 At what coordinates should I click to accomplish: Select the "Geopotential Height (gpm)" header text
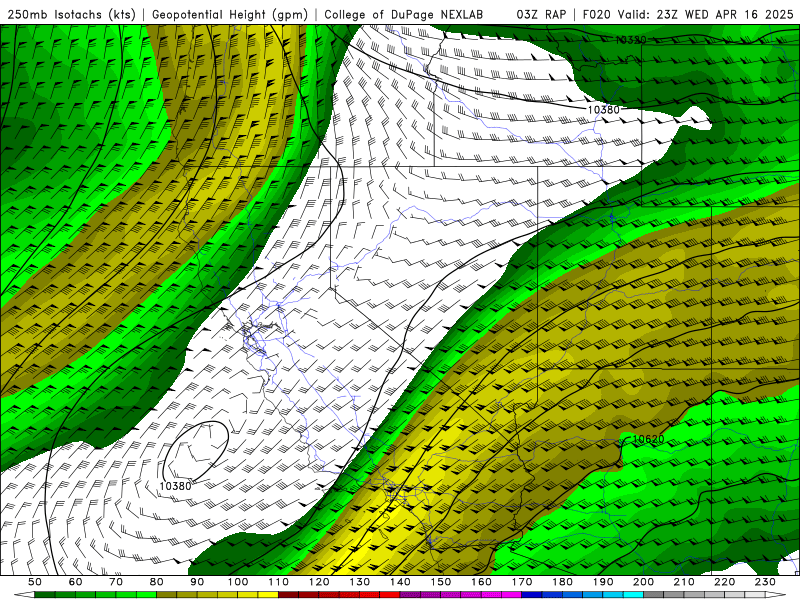[x=230, y=15]
